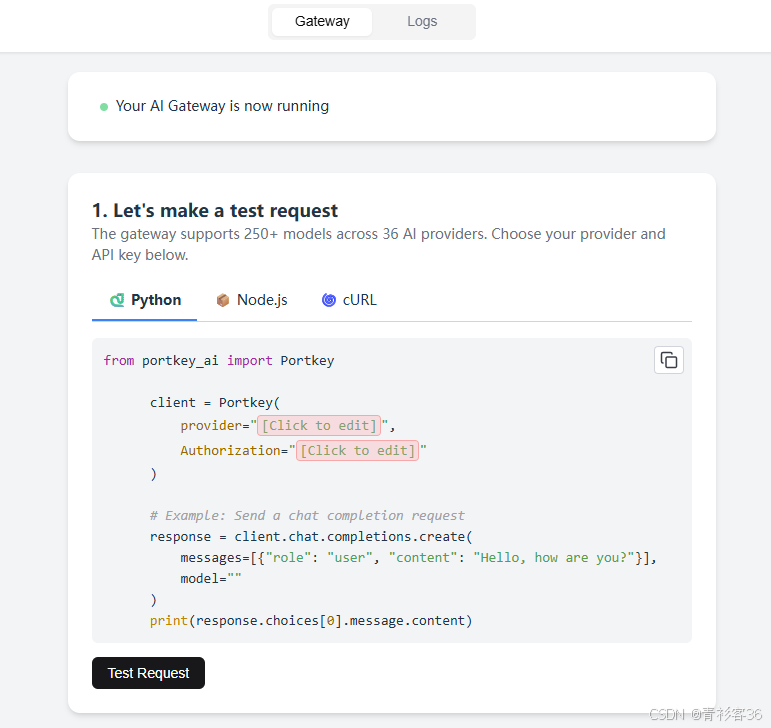771x728 pixels.
Task: Click the model="" line in the code
Action: 211,579
